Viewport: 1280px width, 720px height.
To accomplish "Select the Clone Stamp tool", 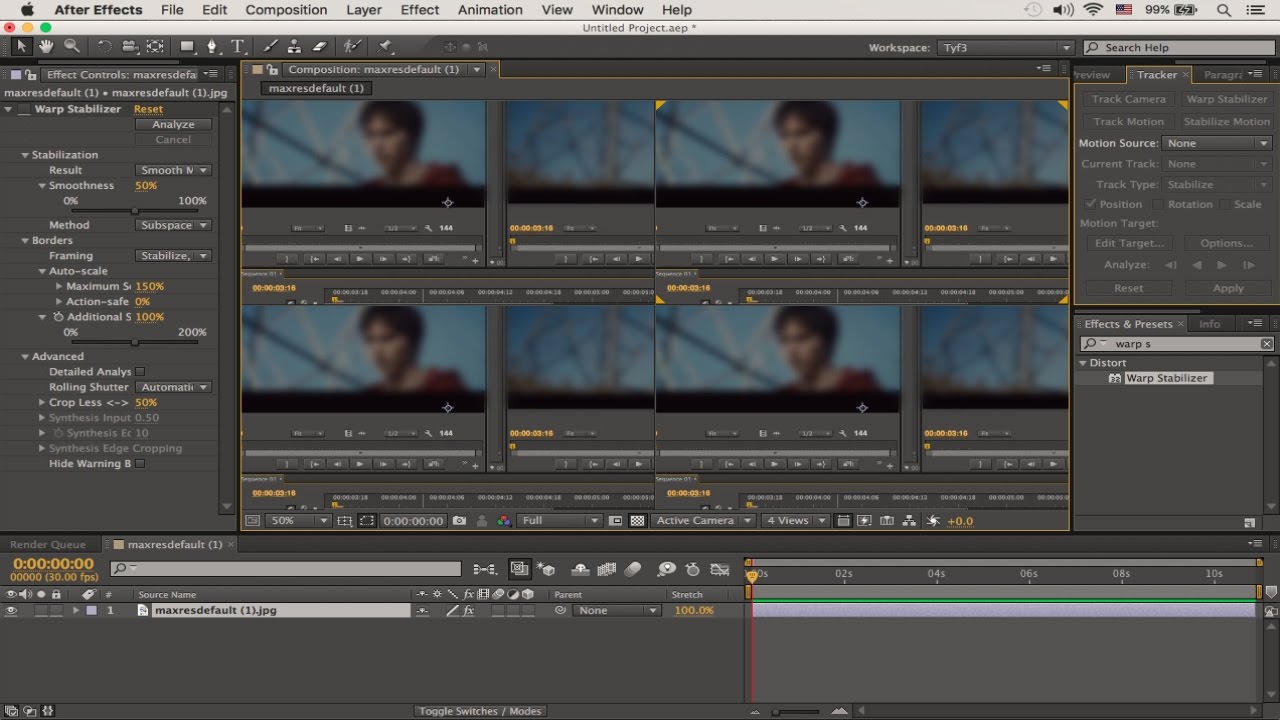I will (x=294, y=47).
